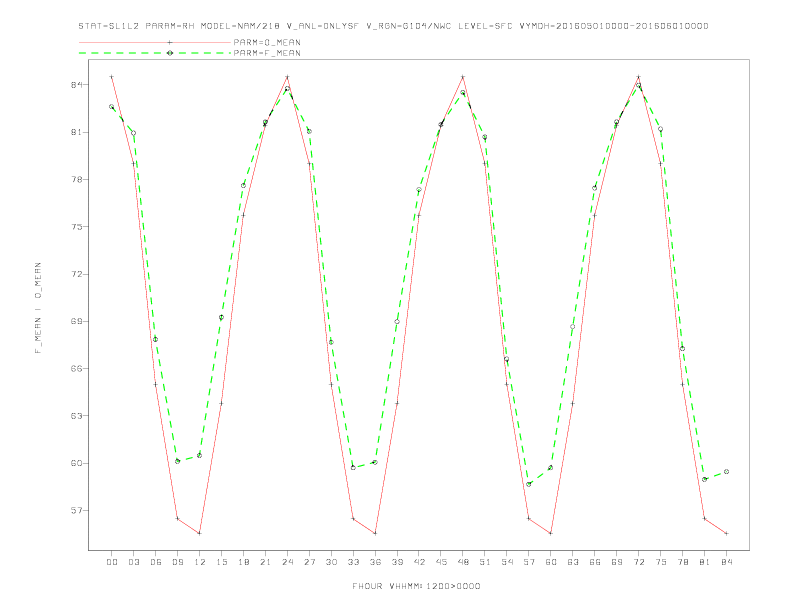The width and height of the screenshot is (792, 612).
Task: Click x-axis tick label 27
Action: click(x=309, y=562)
